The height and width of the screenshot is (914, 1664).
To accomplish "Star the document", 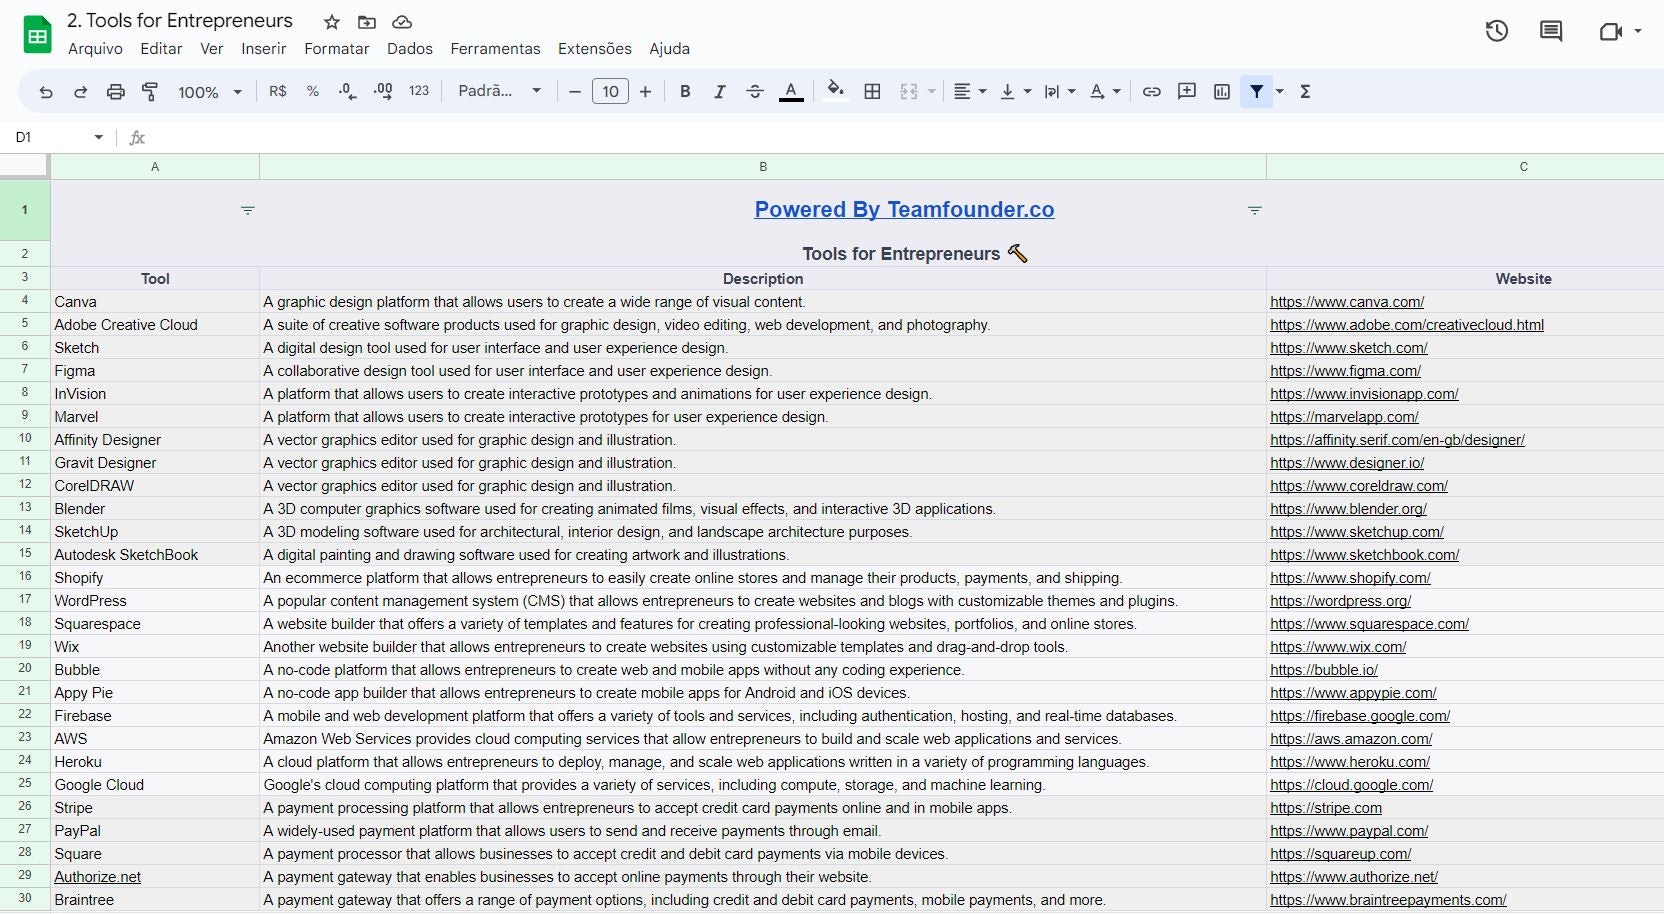I will pos(332,22).
